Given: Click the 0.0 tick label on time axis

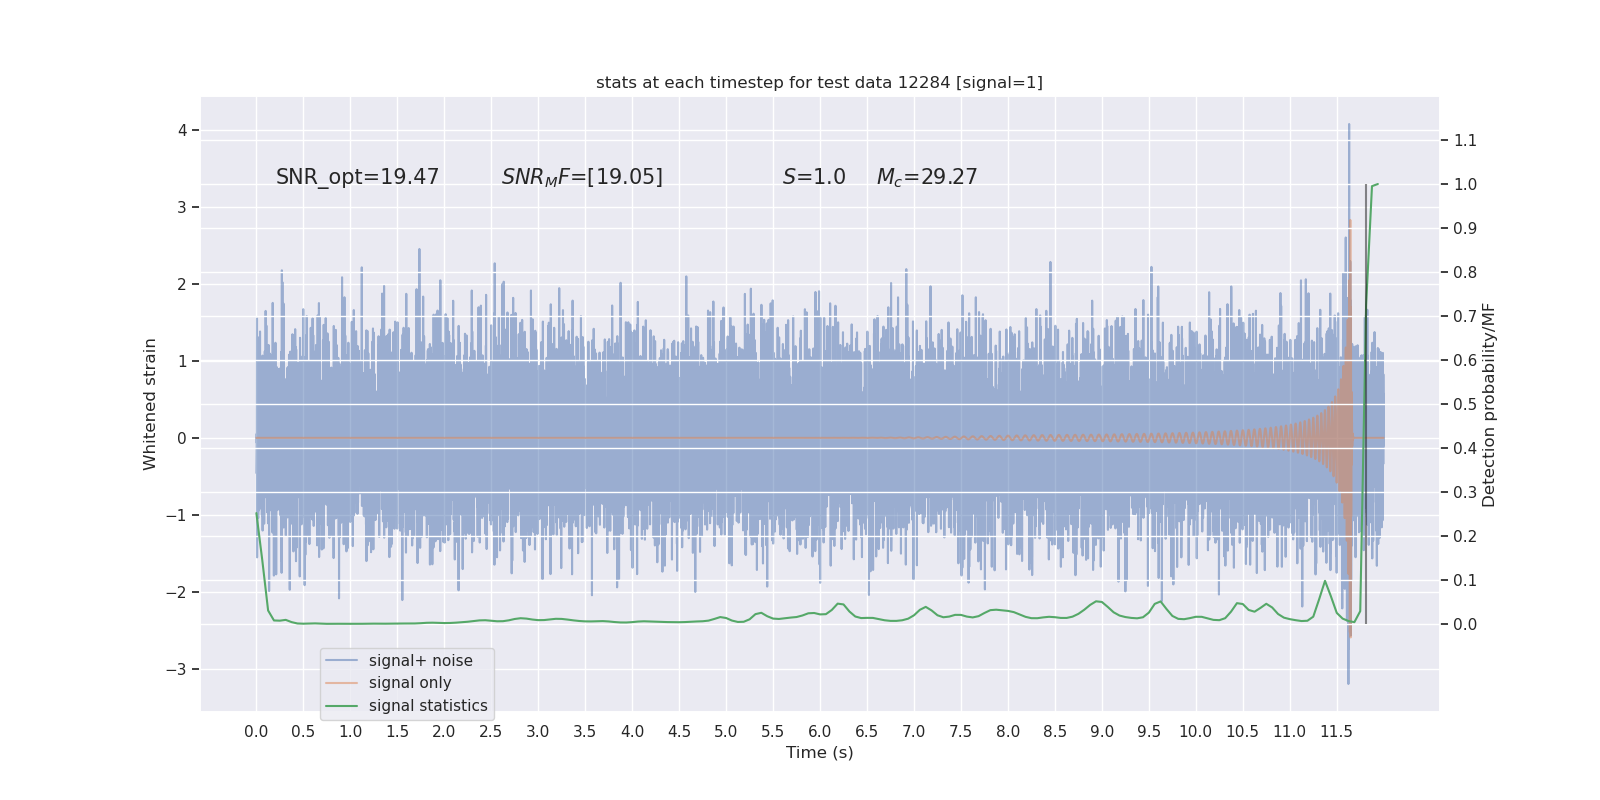Looking at the screenshot, I should (256, 732).
